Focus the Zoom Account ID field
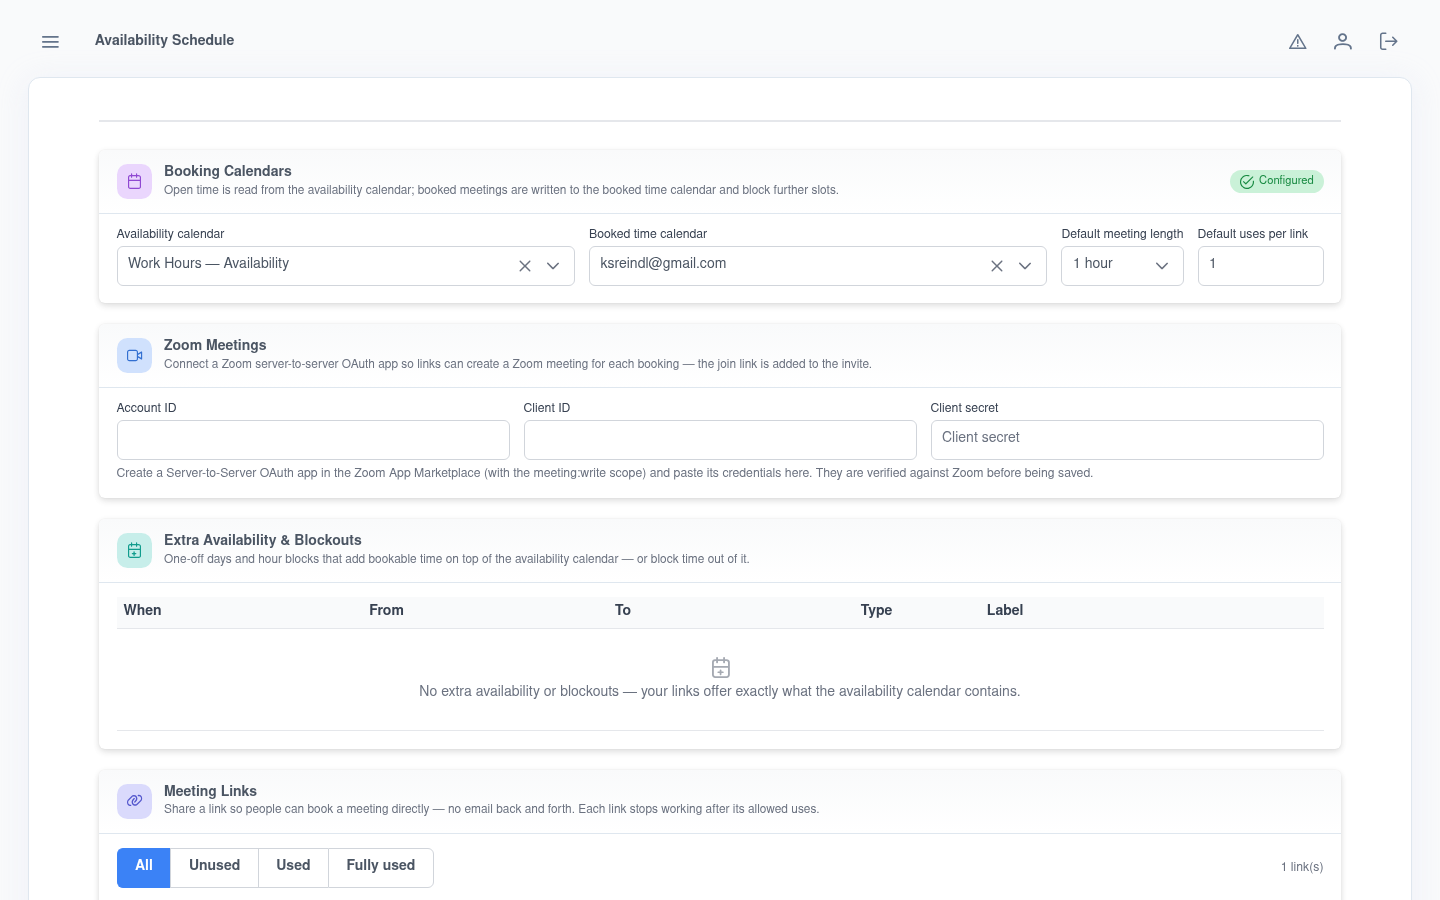 pos(313,440)
